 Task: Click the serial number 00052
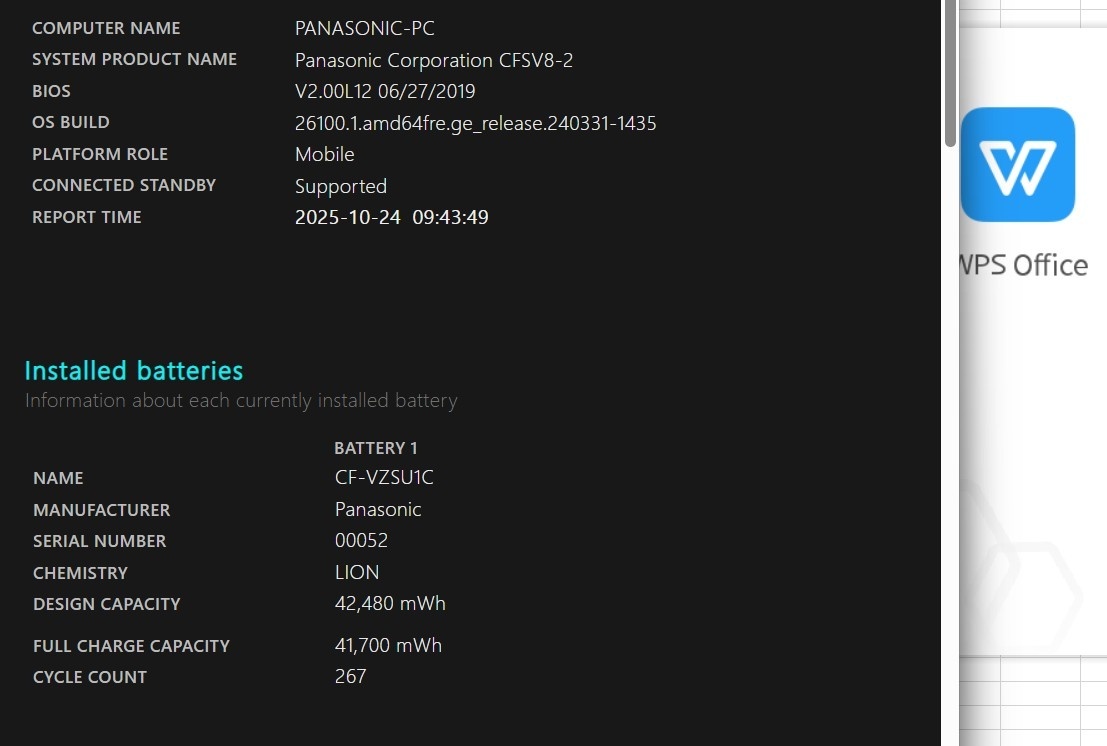point(361,541)
